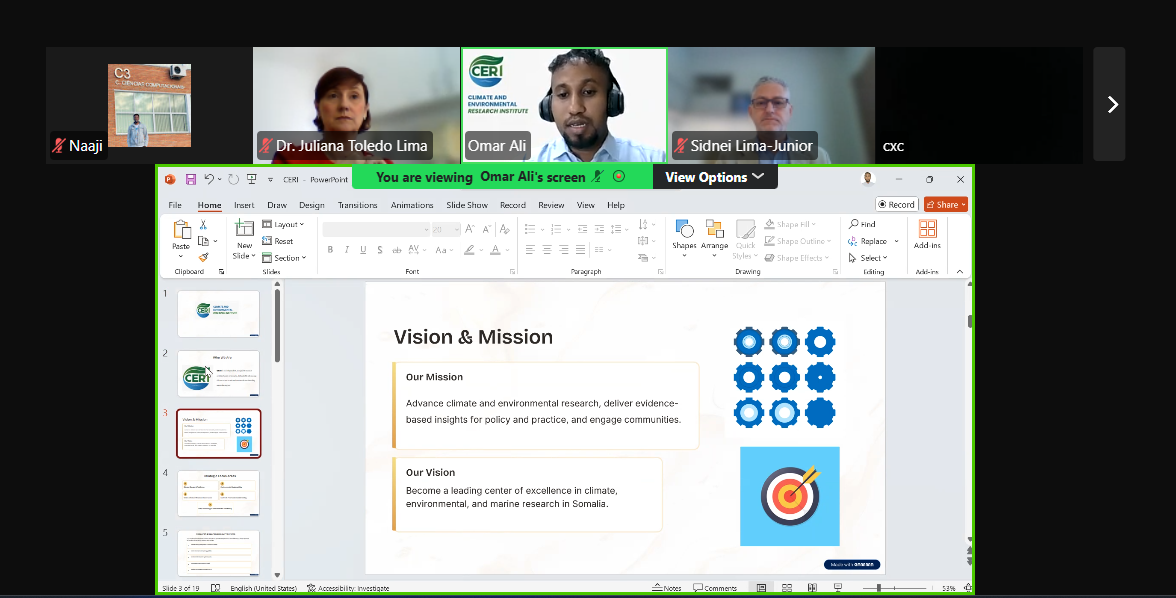Click the Save icon in title bar
1176x598 pixels.
click(189, 179)
